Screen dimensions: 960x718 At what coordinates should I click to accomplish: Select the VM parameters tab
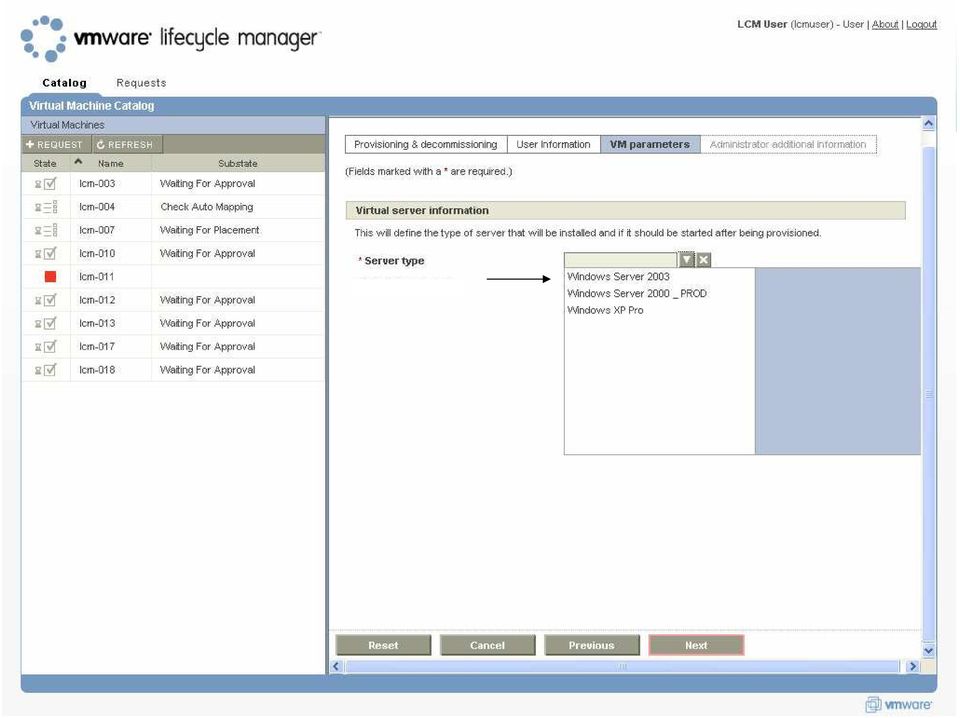pyautogui.click(x=650, y=144)
